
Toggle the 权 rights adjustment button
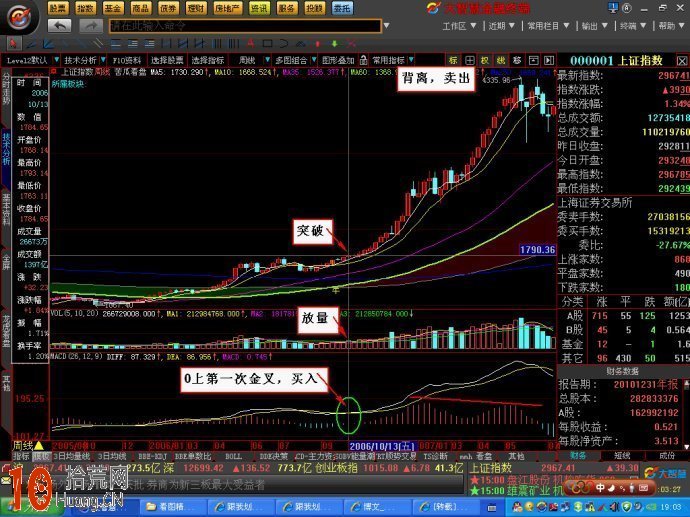click(485, 60)
